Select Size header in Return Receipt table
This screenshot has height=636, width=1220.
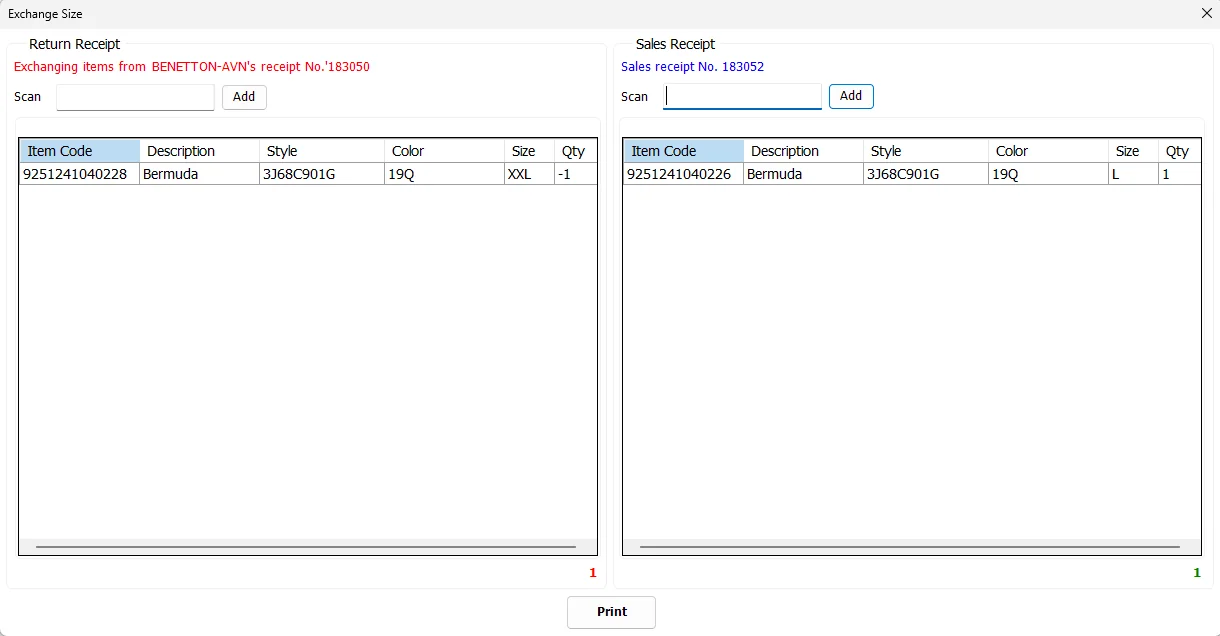[x=529, y=151]
